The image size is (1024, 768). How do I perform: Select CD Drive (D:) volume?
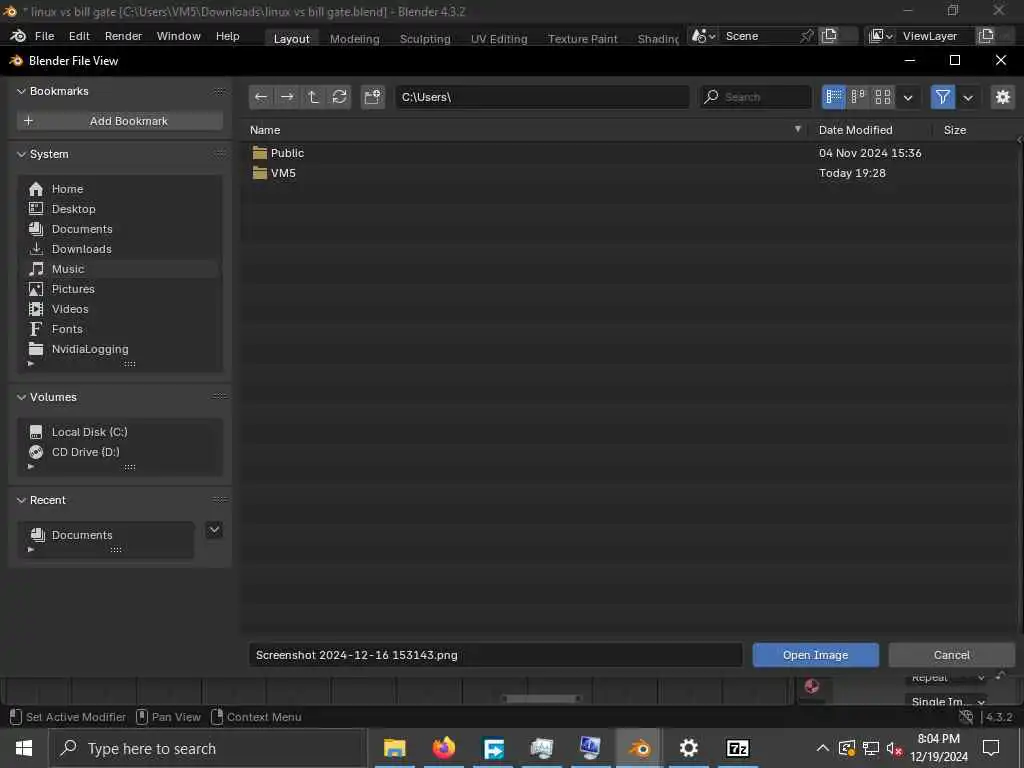120,452
